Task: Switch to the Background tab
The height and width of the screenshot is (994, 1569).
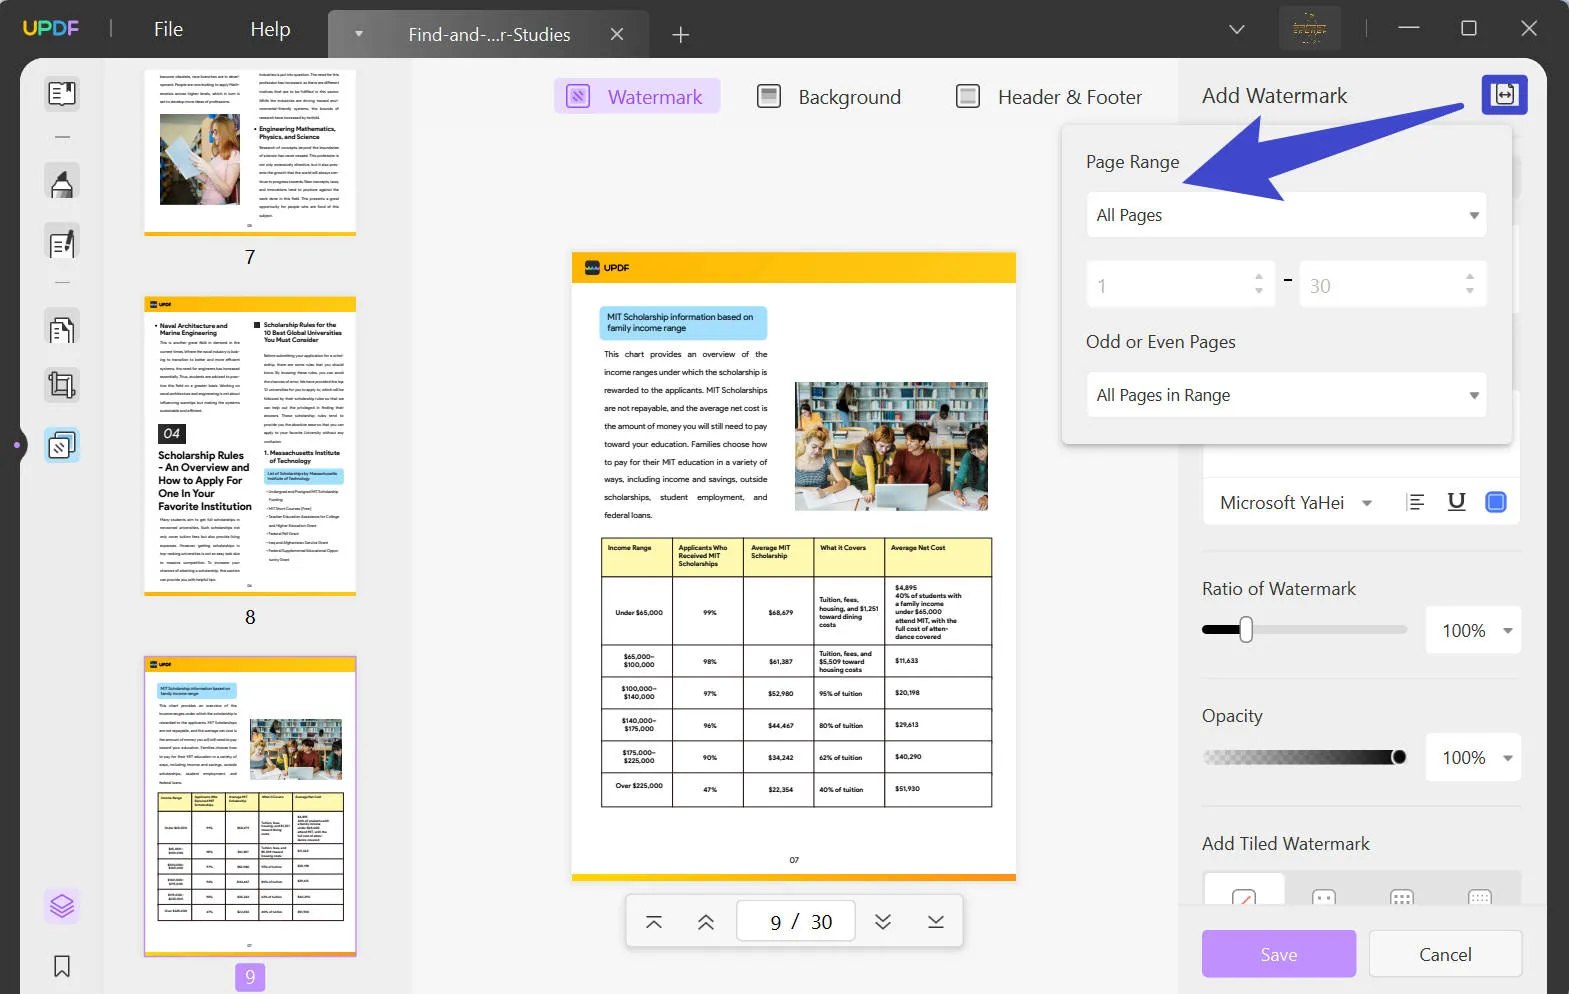Action: coord(829,97)
